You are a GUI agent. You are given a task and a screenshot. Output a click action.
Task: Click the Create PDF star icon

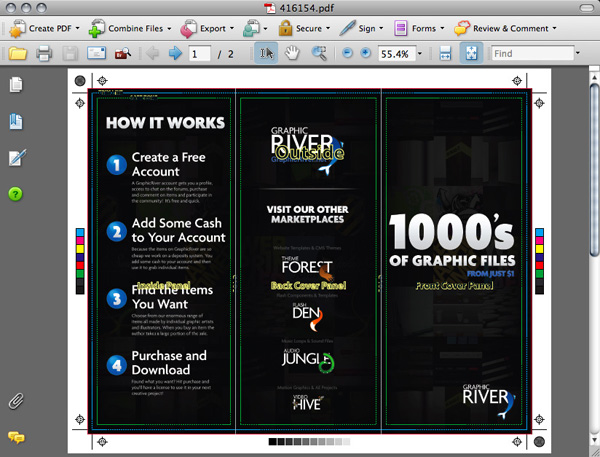click(x=17, y=29)
